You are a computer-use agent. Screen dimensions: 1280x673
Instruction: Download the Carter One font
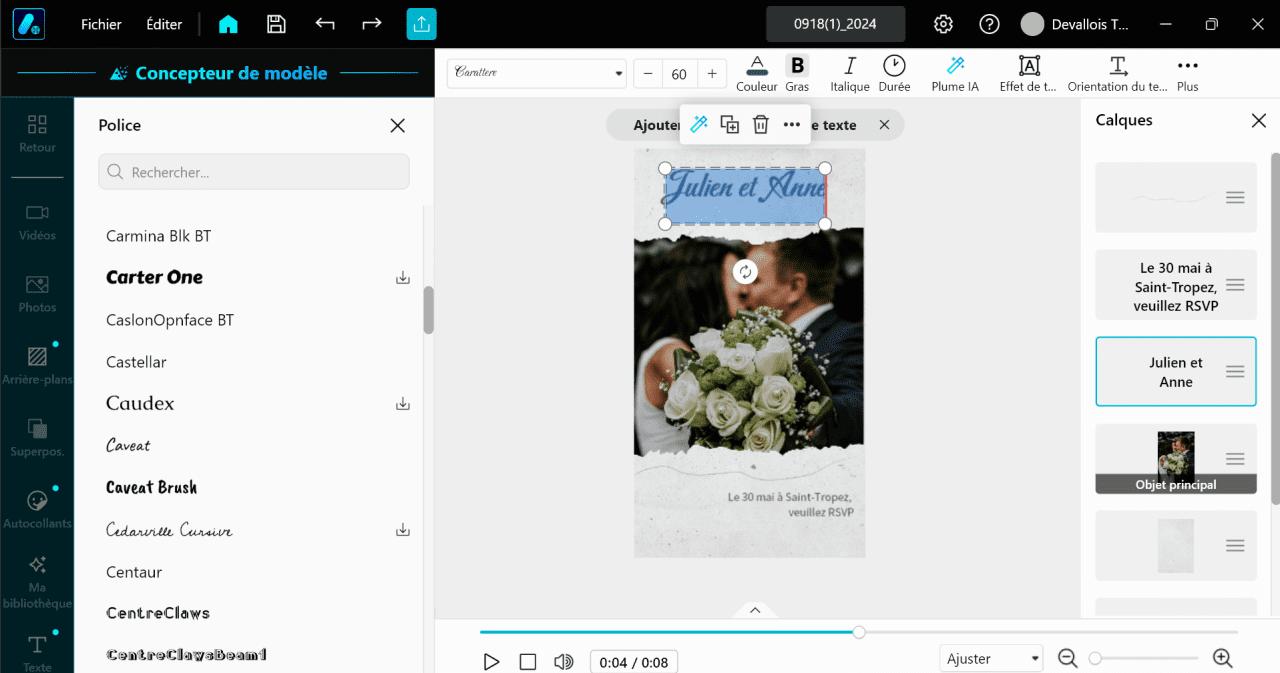[x=403, y=277]
